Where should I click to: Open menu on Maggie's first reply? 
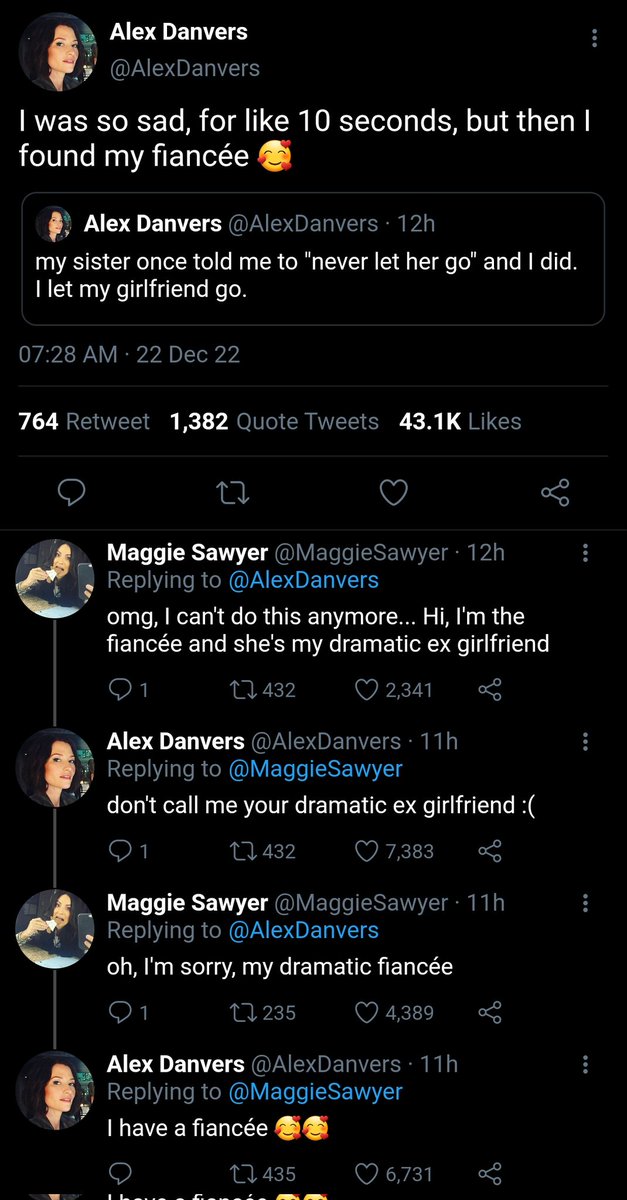[586, 553]
